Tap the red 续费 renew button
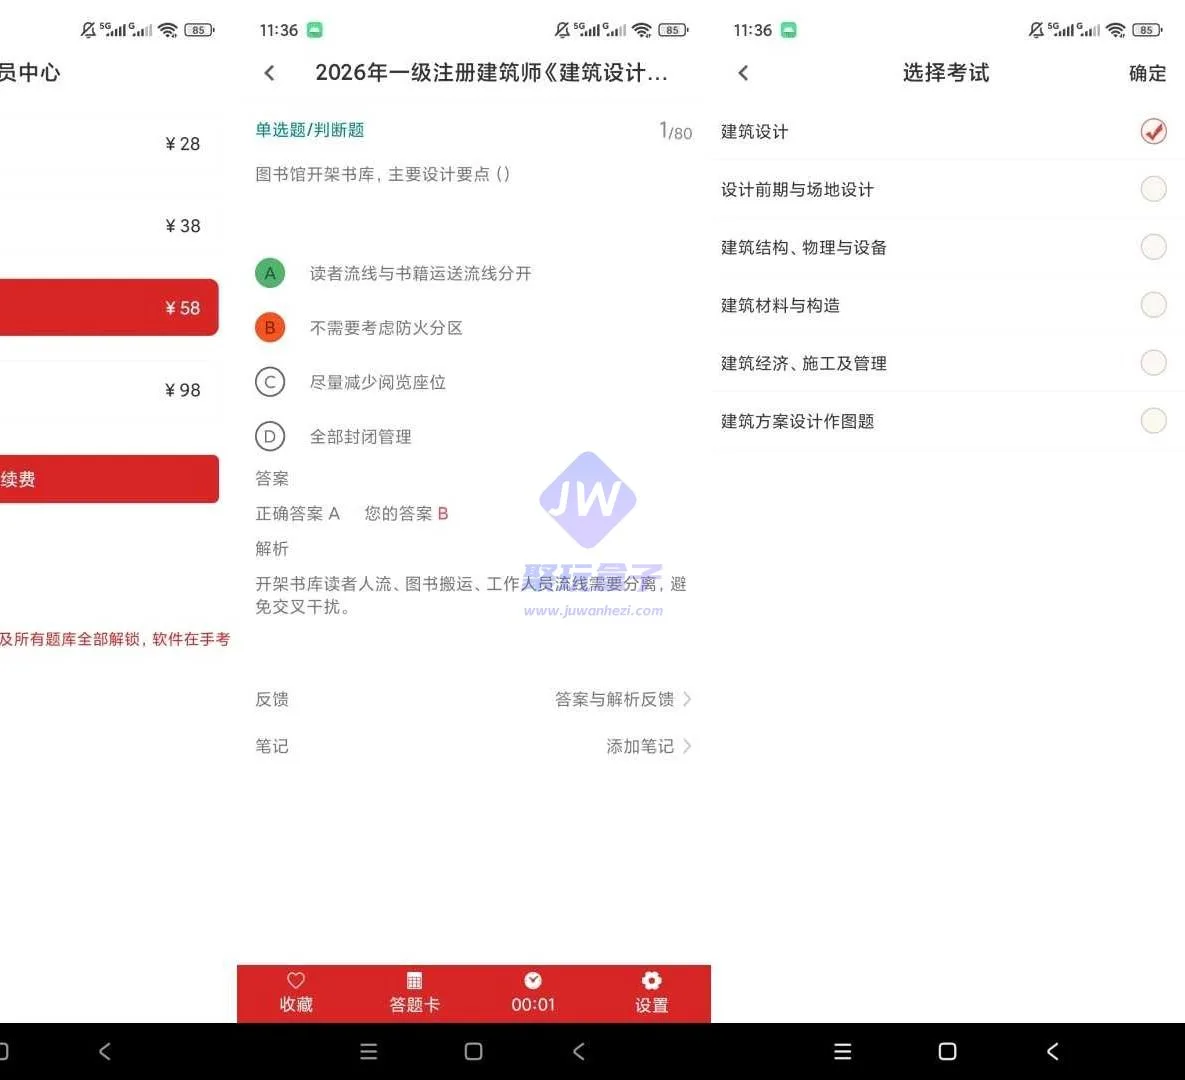The width and height of the screenshot is (1185, 1080). click(x=109, y=478)
